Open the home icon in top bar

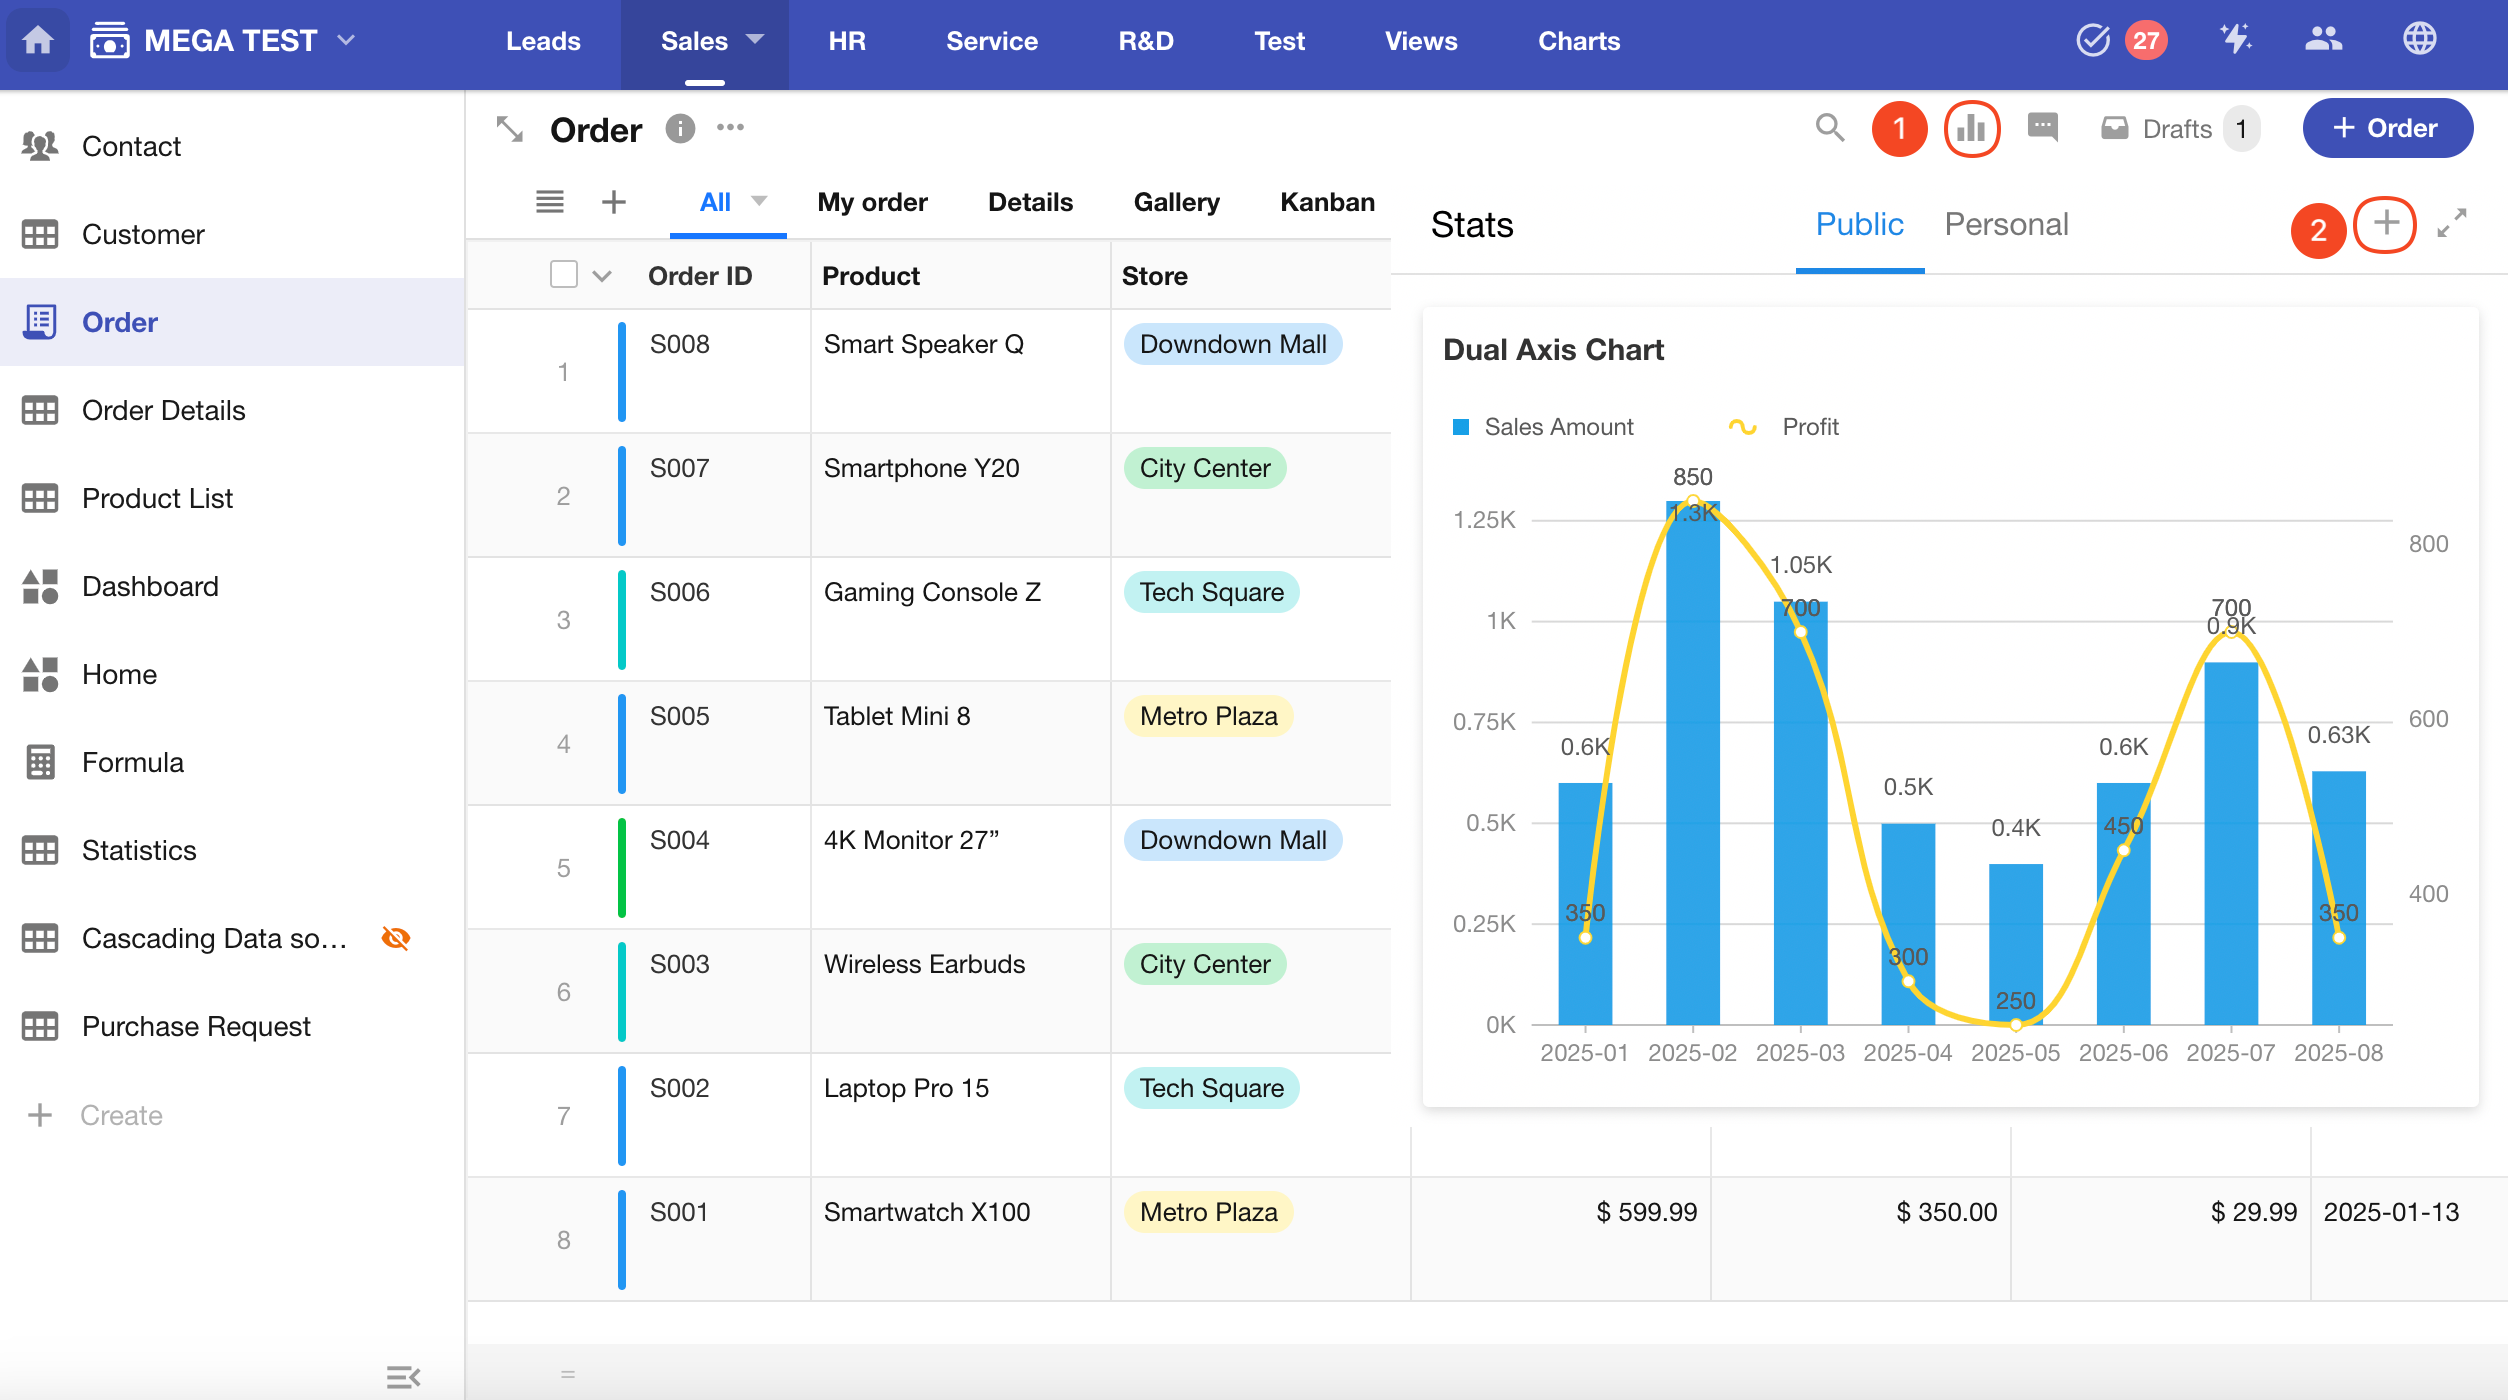point(38,40)
